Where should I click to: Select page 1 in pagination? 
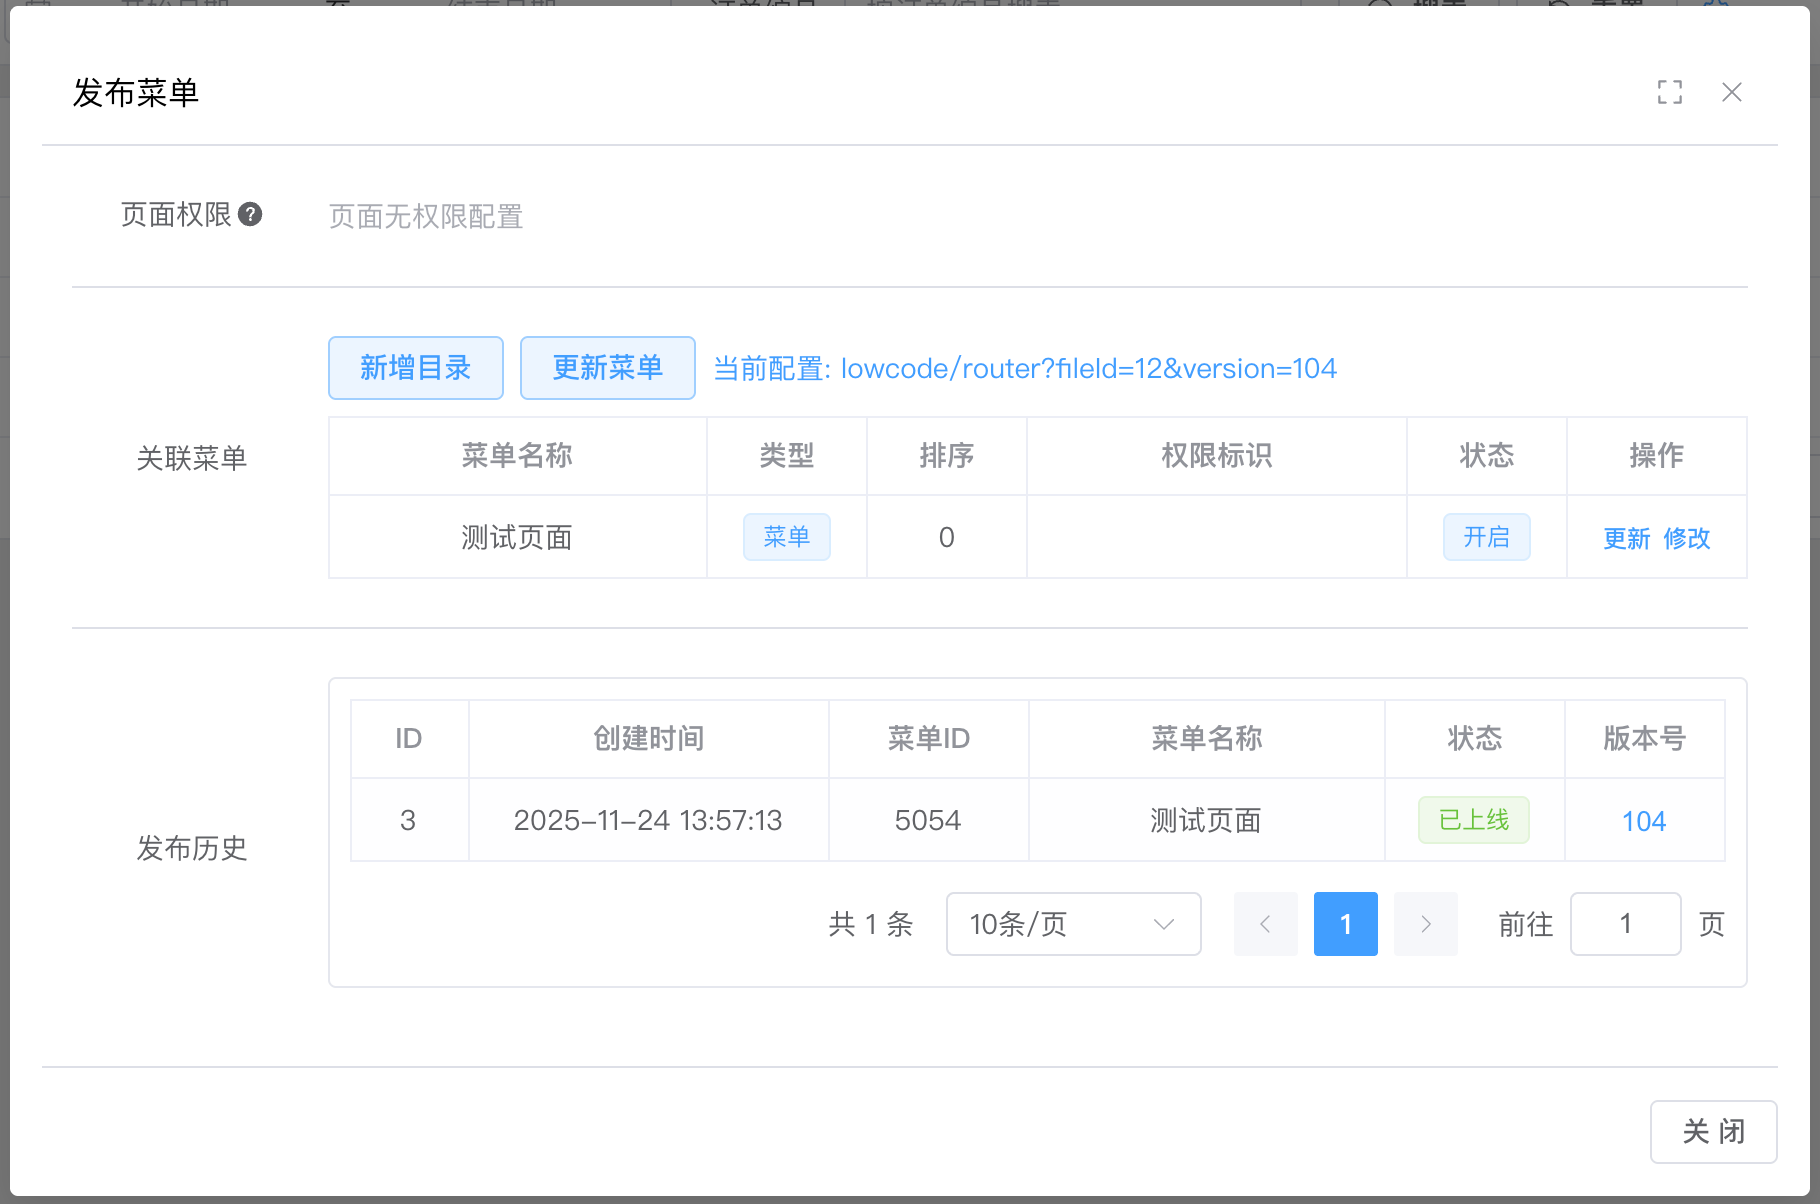coord(1345,924)
